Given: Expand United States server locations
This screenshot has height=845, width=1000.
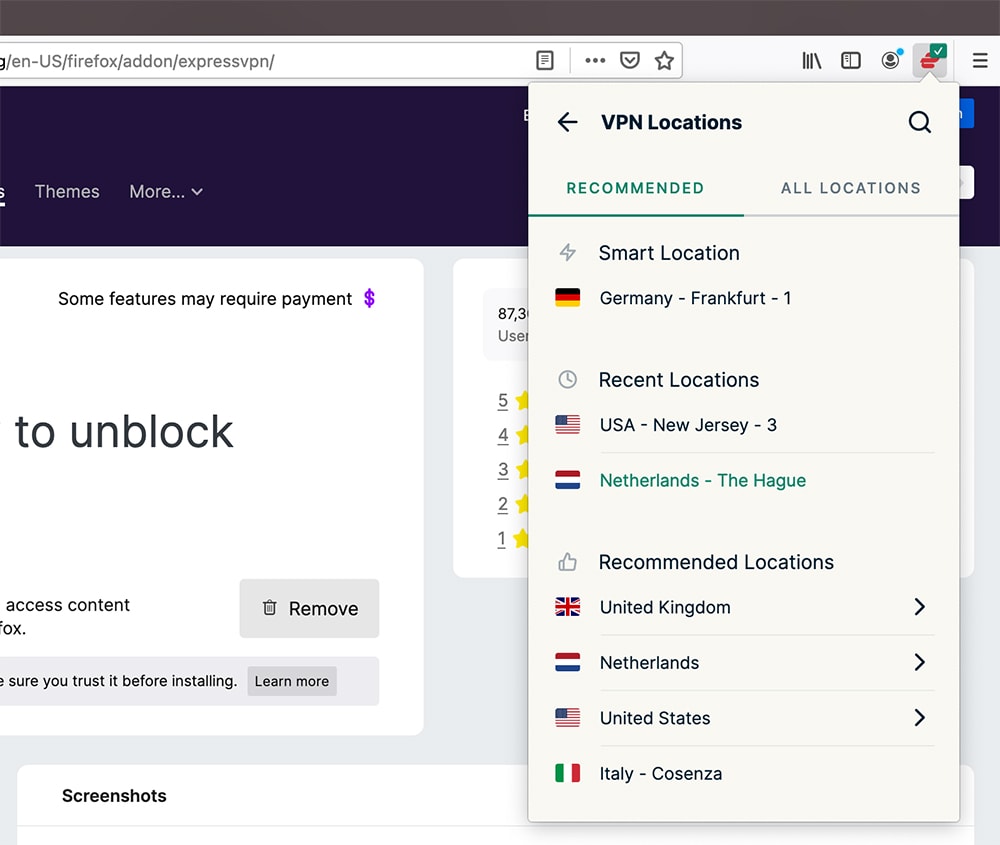Looking at the screenshot, I should [x=919, y=717].
